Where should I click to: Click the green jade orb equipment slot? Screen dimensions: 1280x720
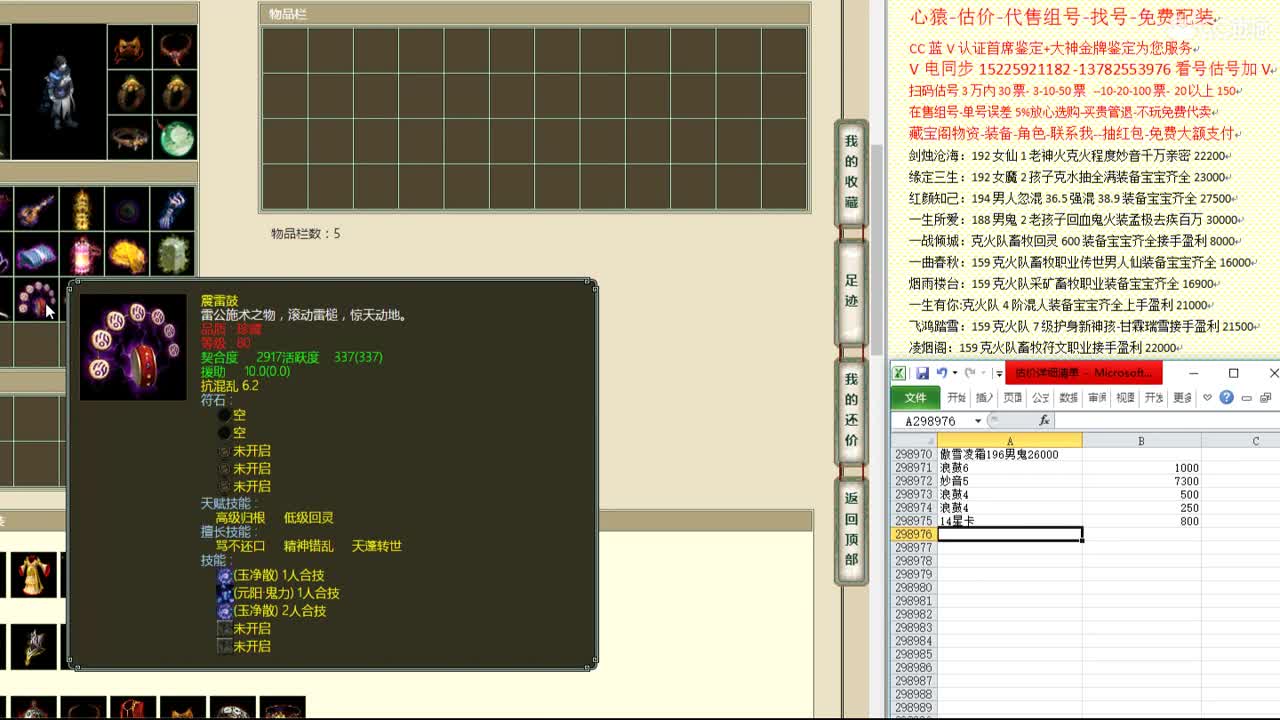(x=176, y=139)
